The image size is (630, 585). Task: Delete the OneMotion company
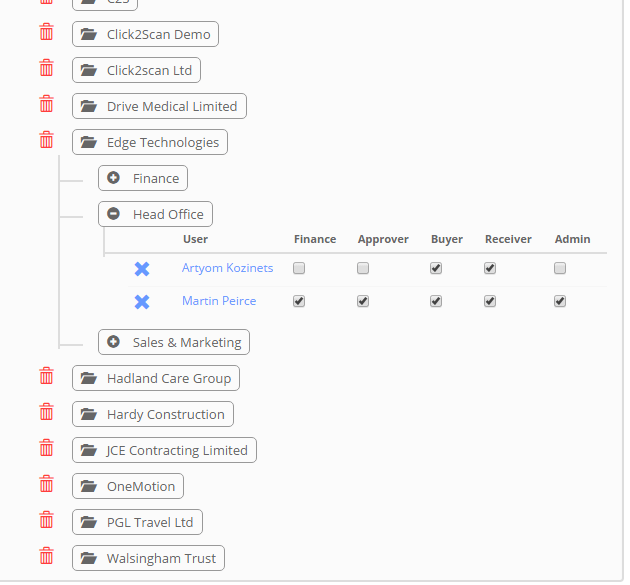click(46, 484)
